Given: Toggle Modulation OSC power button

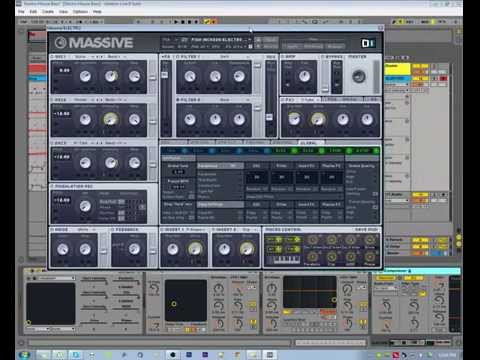Looking at the screenshot, I should (x=52, y=186).
